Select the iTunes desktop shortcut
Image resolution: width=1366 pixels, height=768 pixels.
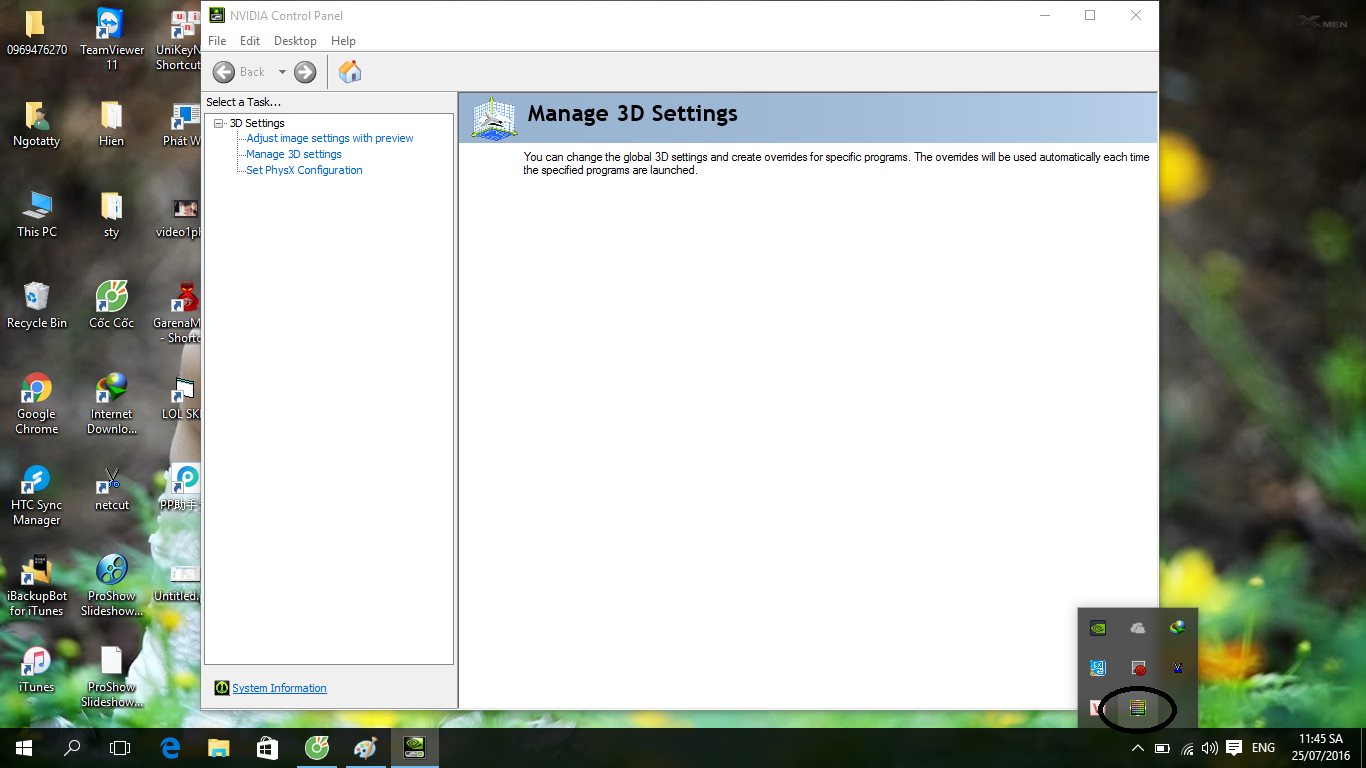37,670
